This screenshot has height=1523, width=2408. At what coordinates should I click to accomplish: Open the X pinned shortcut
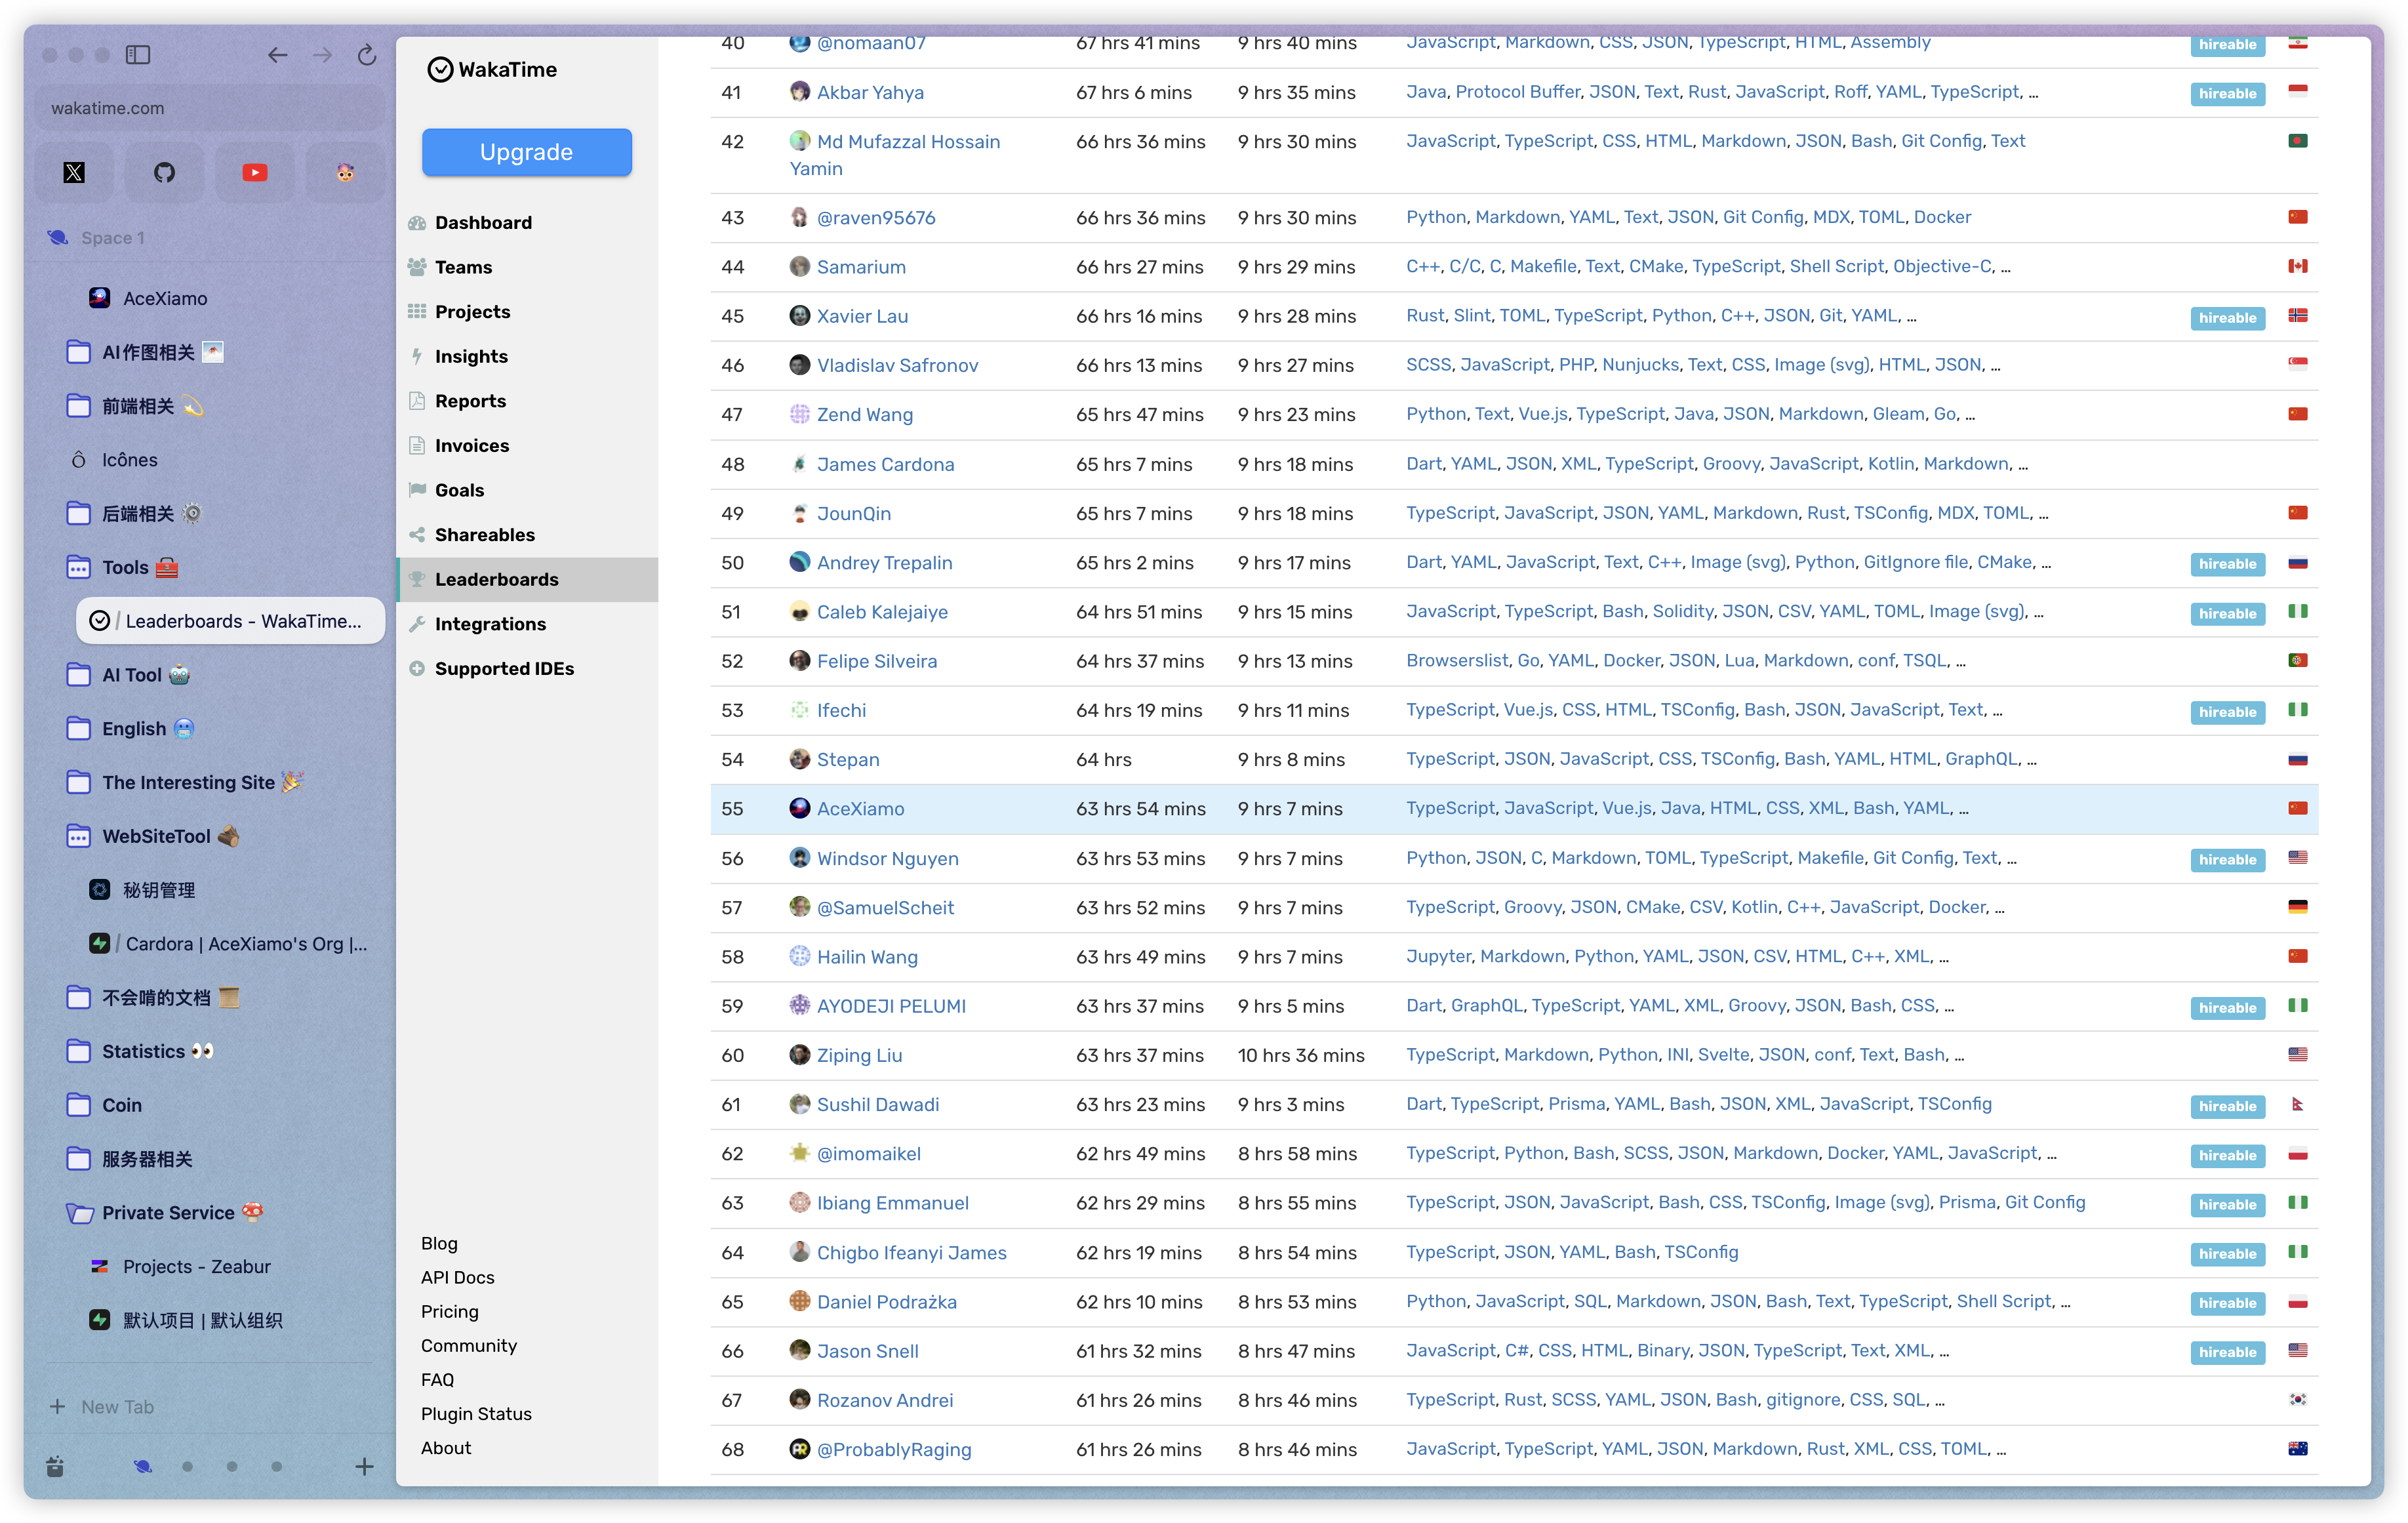74,173
